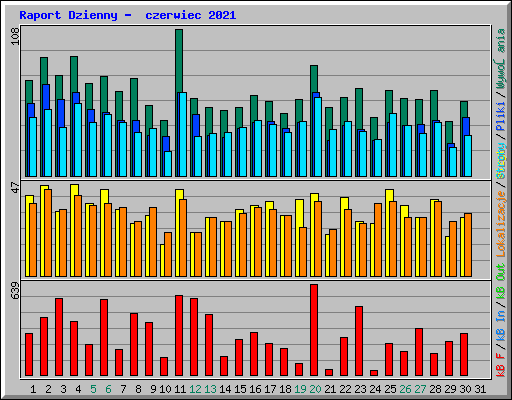Screen dimensions: 512x400
Task: Click the red kB bar for day 23
Action: [359, 341]
